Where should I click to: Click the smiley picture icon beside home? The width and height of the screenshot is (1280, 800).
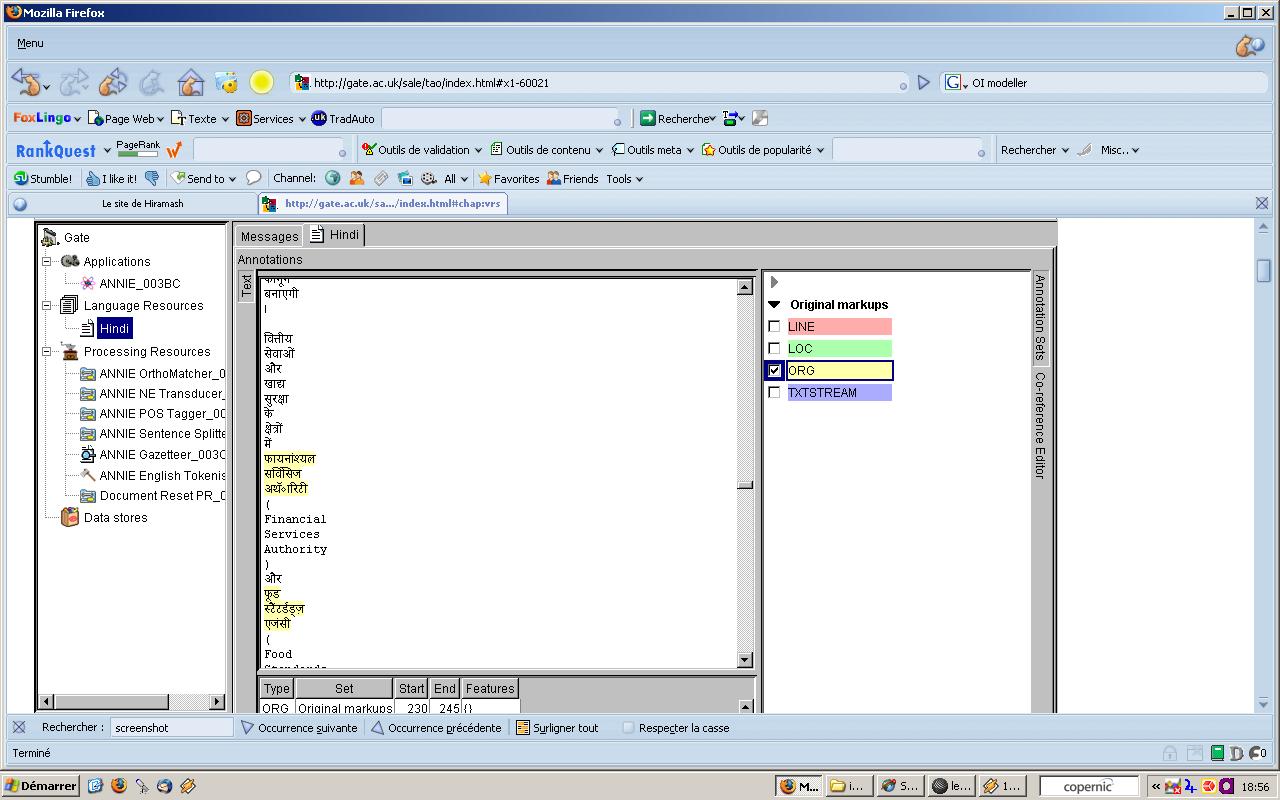(227, 82)
